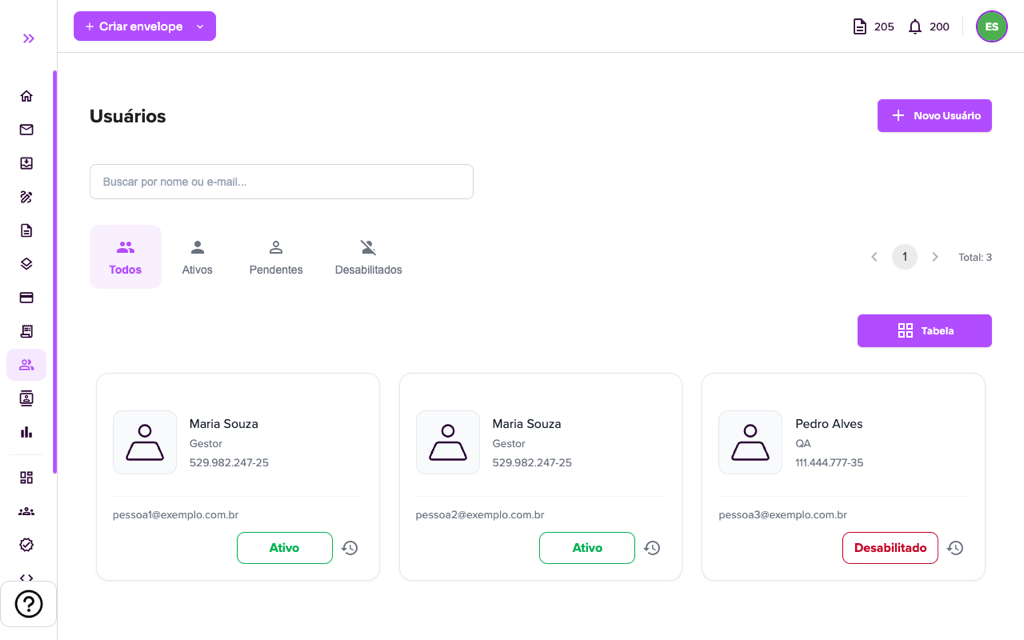Image resolution: width=1024 pixels, height=640 pixels.
Task: Select page 1 in the pagination
Action: point(904,257)
